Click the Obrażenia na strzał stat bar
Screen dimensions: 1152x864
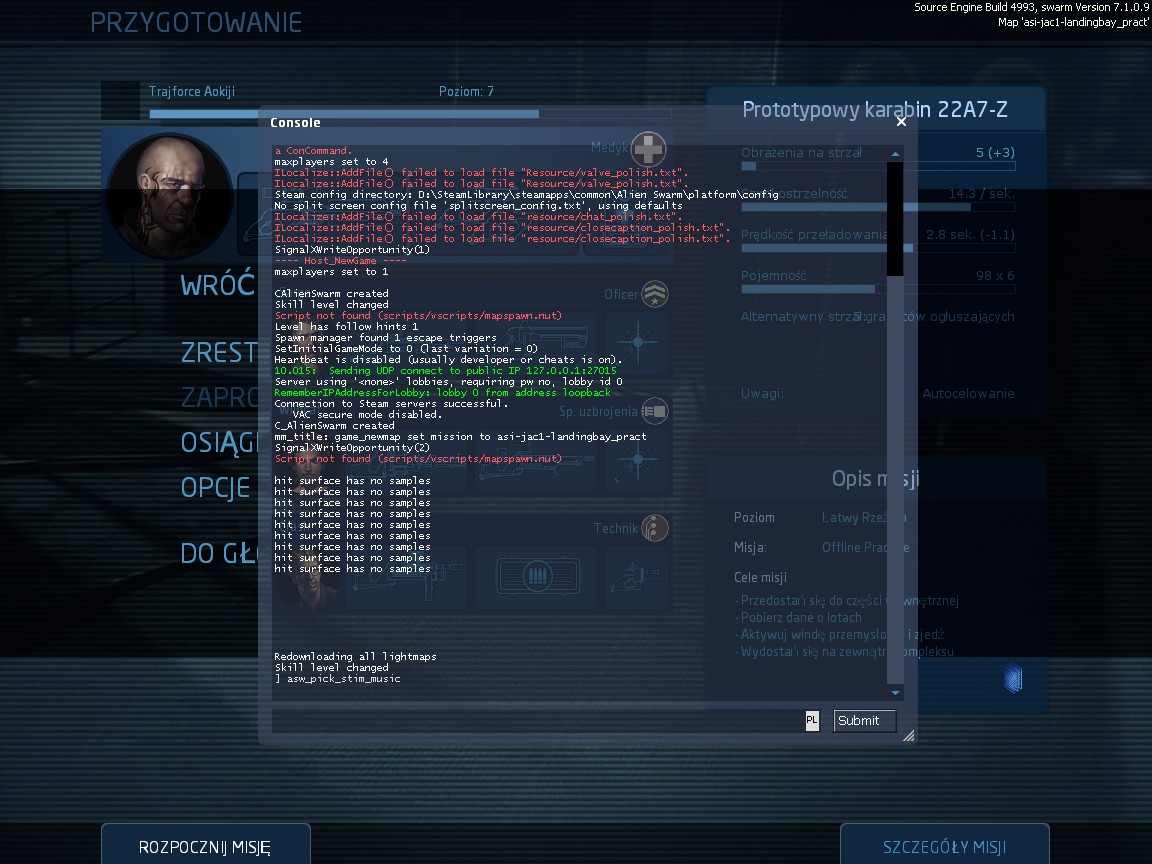pos(878,166)
